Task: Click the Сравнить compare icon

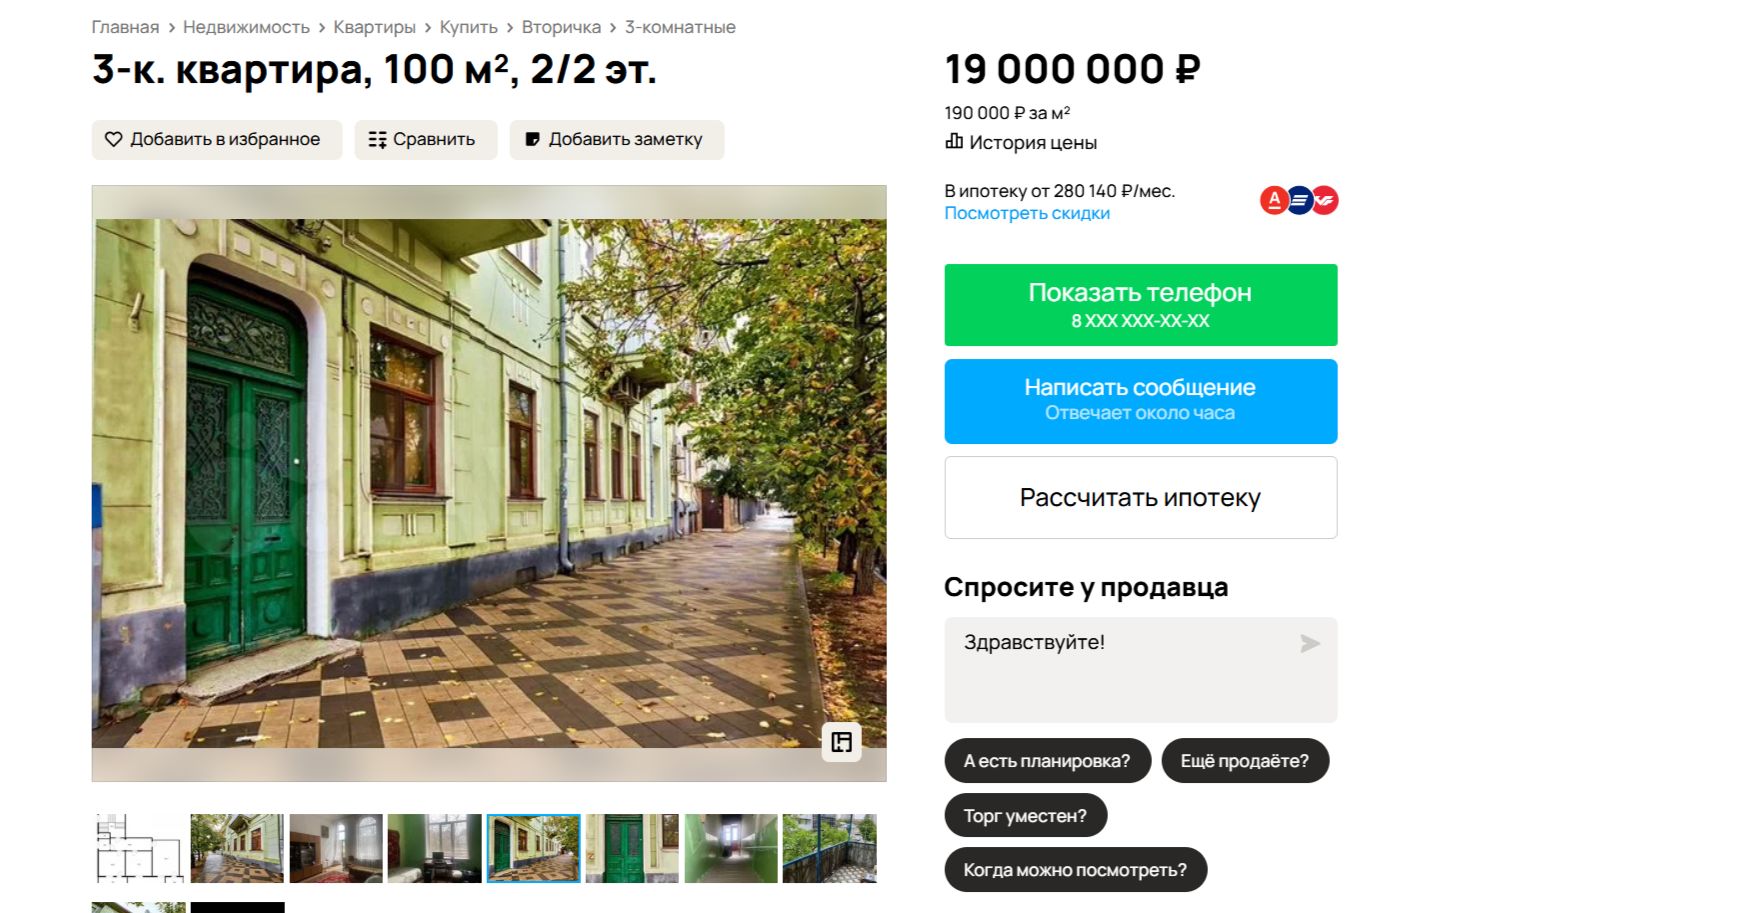Action: point(377,140)
